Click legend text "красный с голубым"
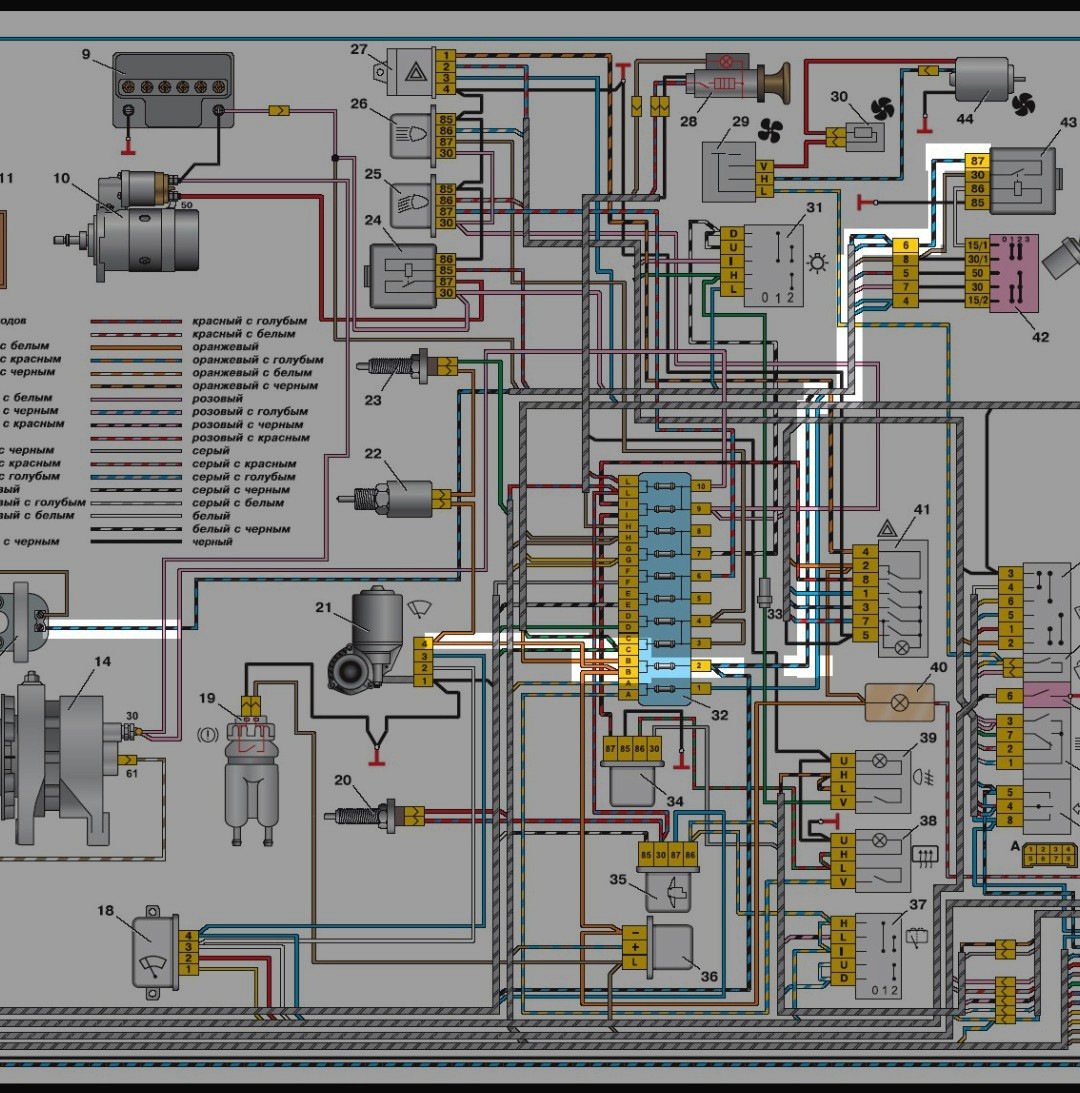Screen dimensions: 1080x1093 click(x=250, y=321)
